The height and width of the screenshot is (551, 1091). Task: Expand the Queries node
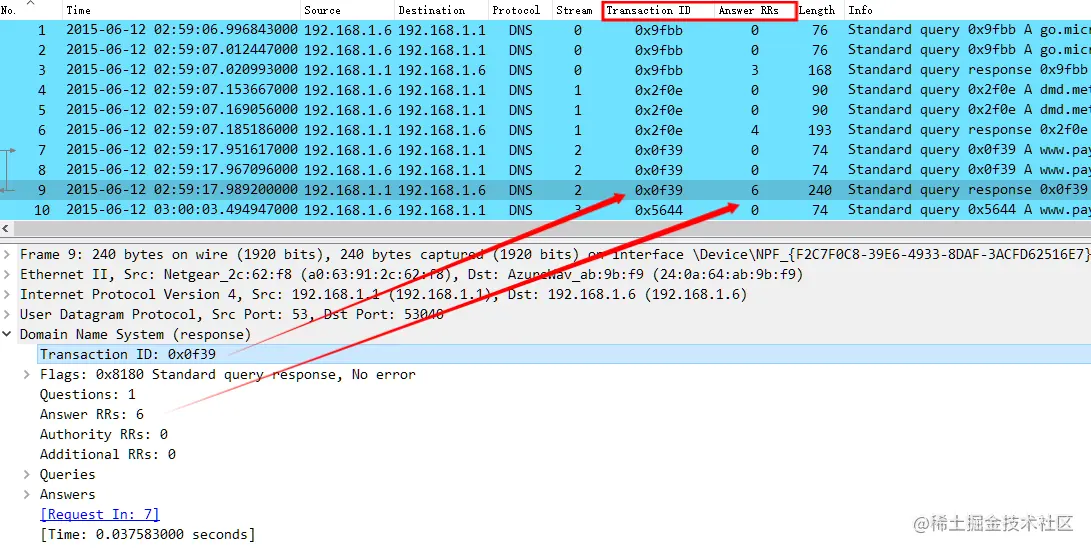pyautogui.click(x=27, y=474)
